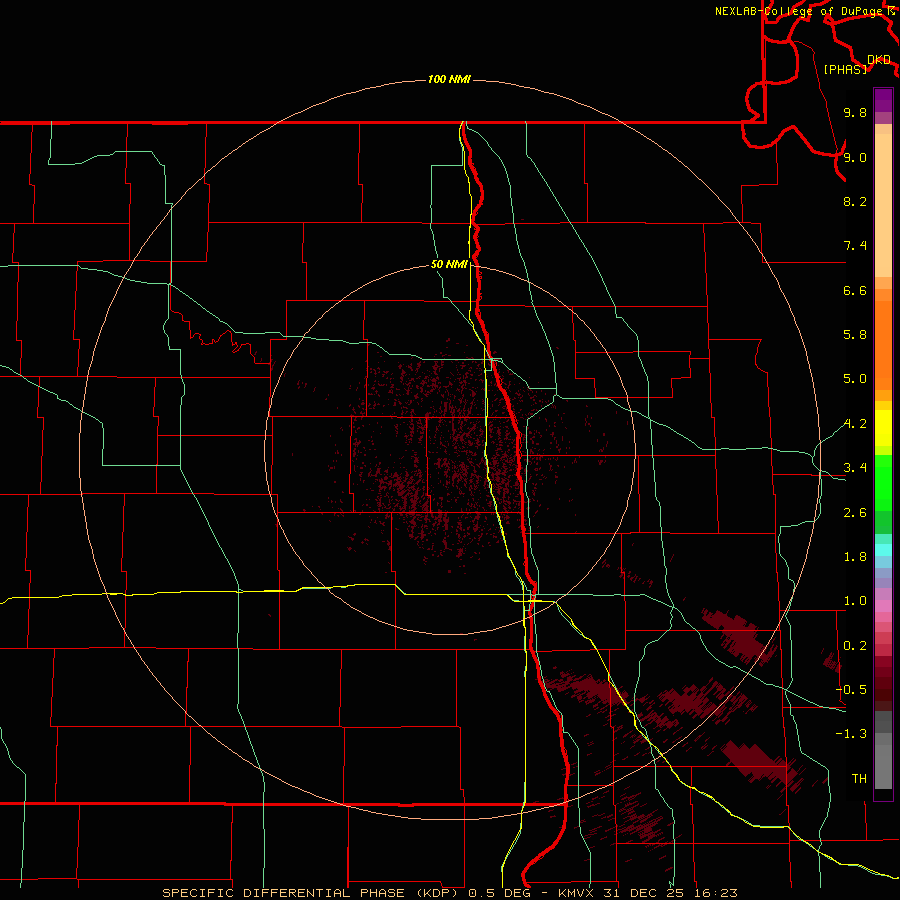Pick the yellow segment of the color bar

883,428
